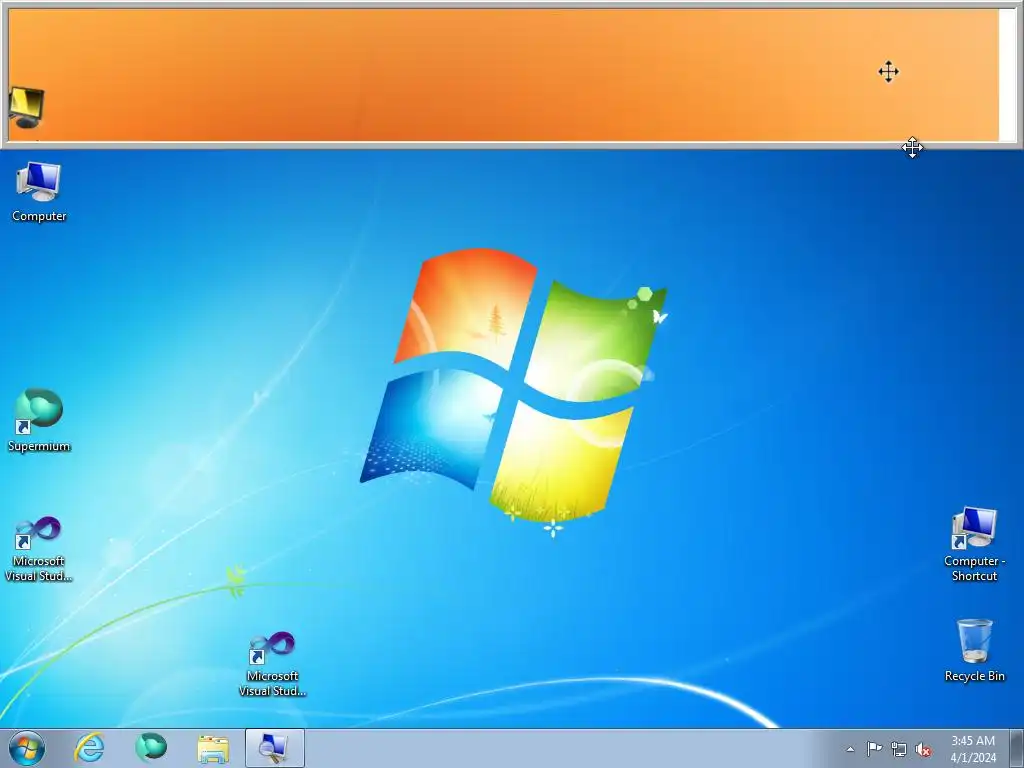
Task: Open the 3:45 AM clock and calendar
Action: pos(972,749)
